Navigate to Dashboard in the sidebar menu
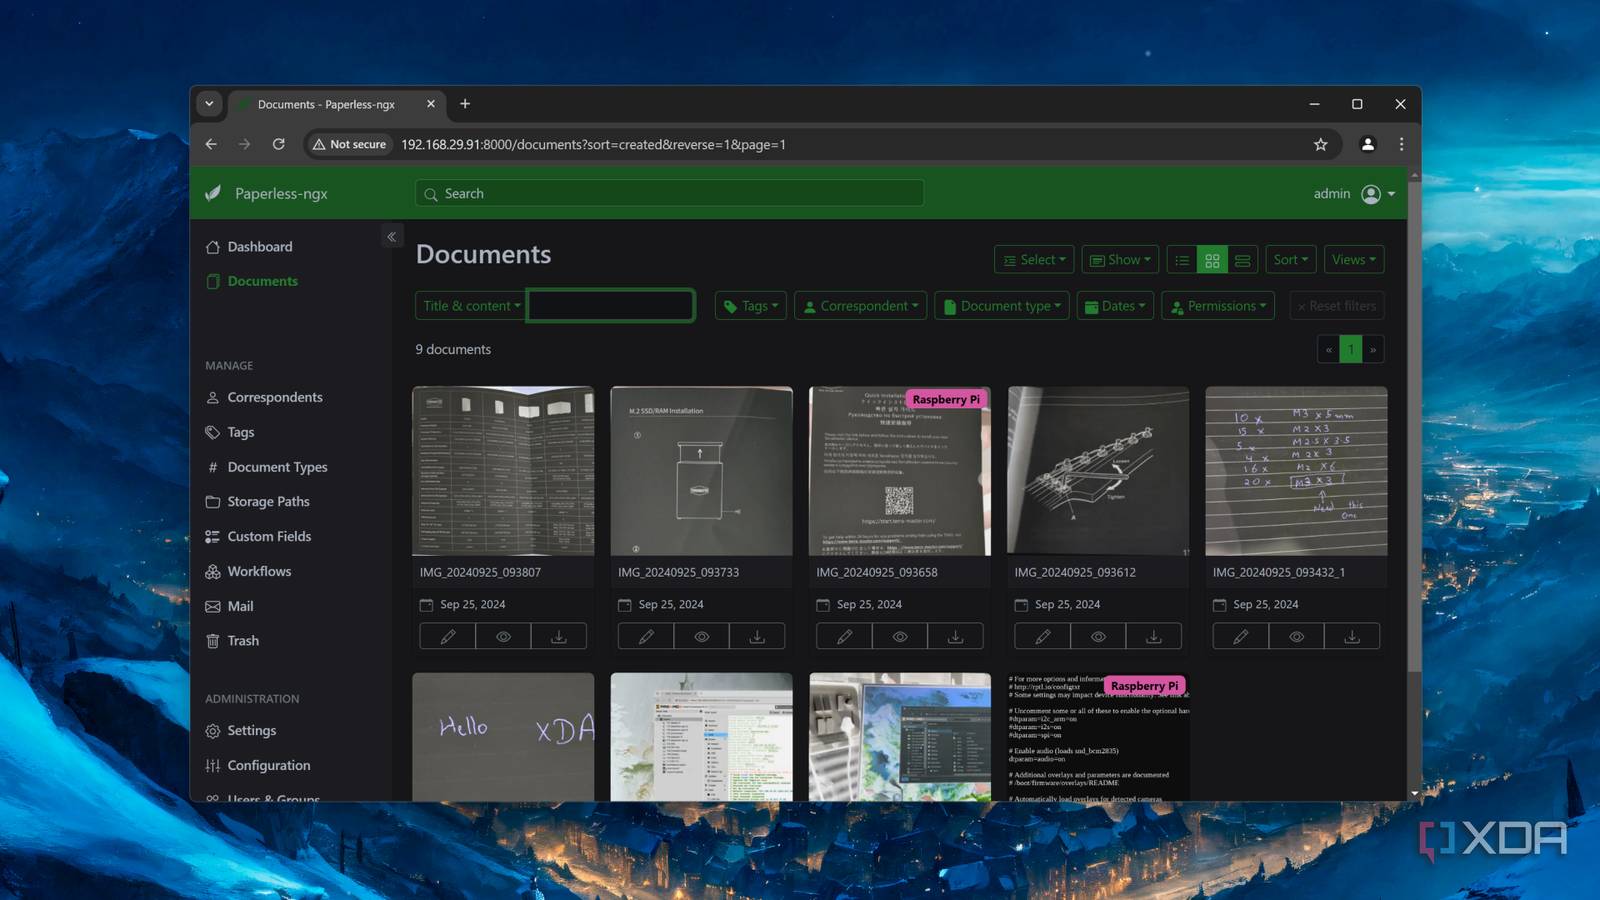Screen dimensions: 1600x900 (260, 246)
